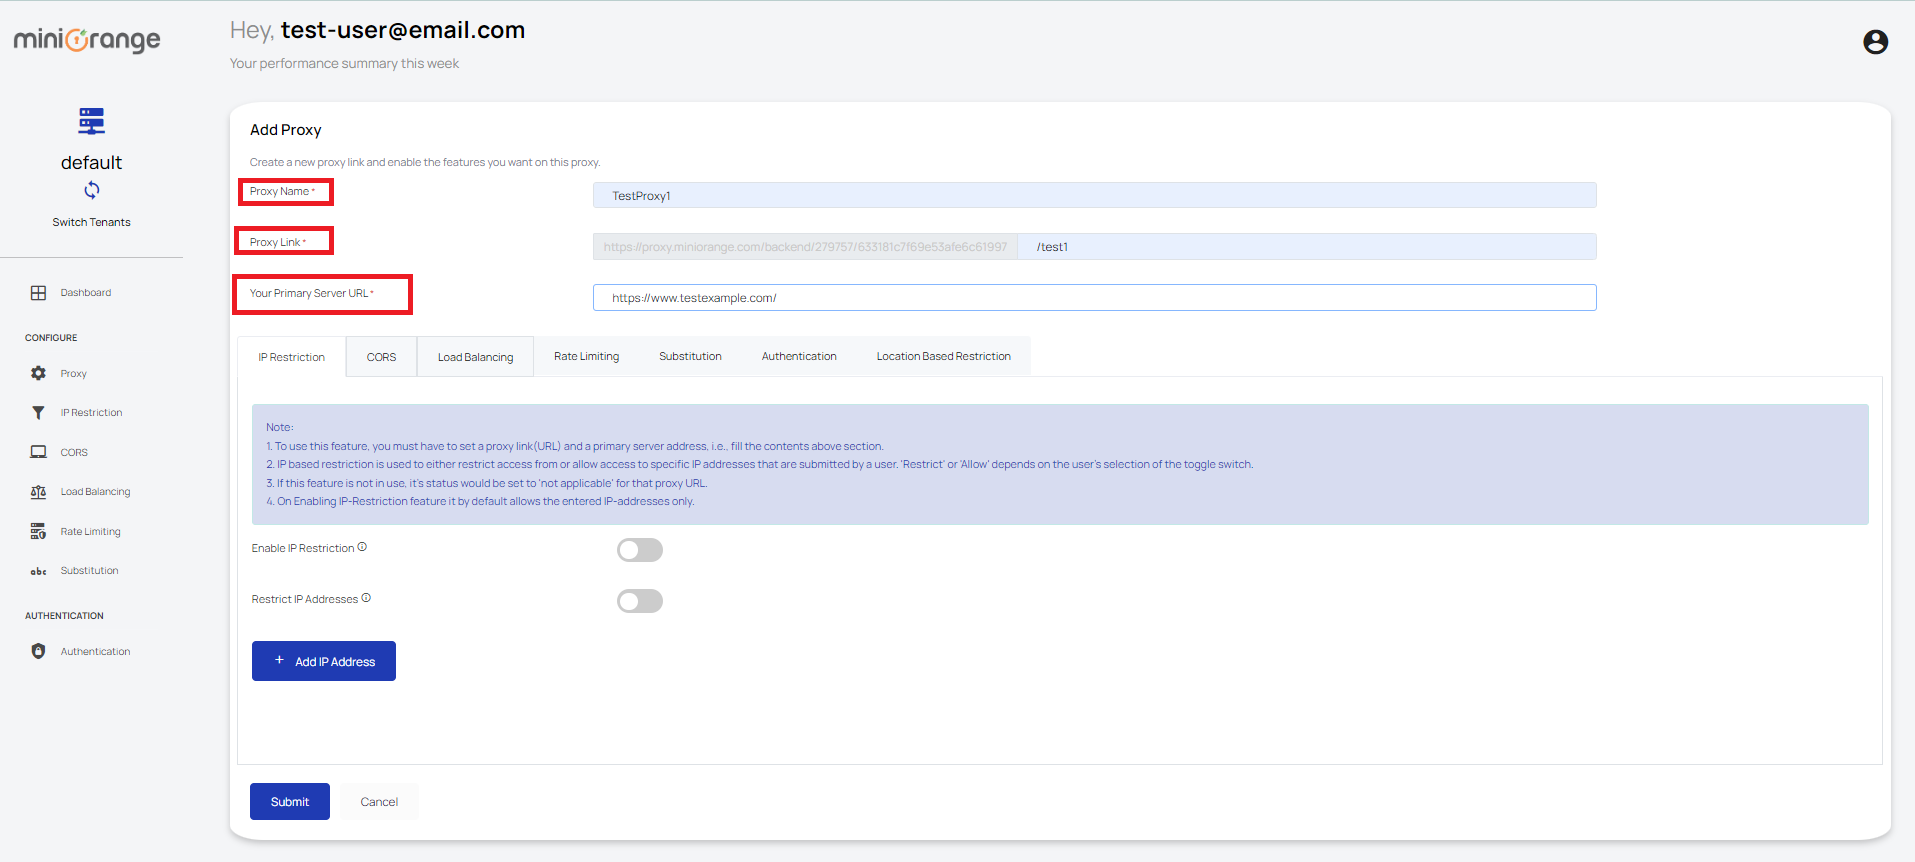This screenshot has width=1915, height=862.
Task: Click the Substitution abc icon
Action: pos(38,571)
